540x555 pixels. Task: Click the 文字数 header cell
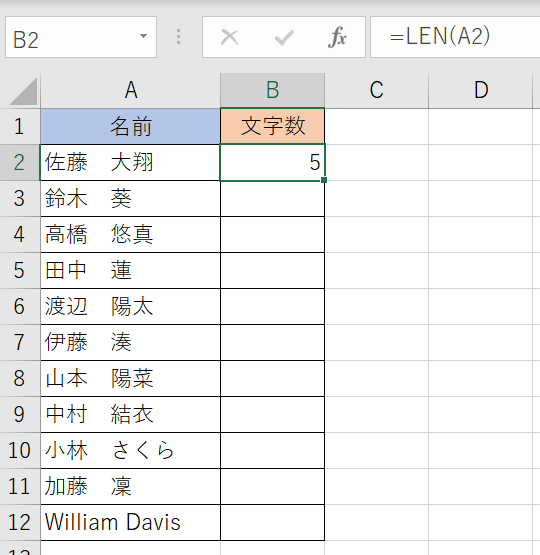[x=272, y=126]
